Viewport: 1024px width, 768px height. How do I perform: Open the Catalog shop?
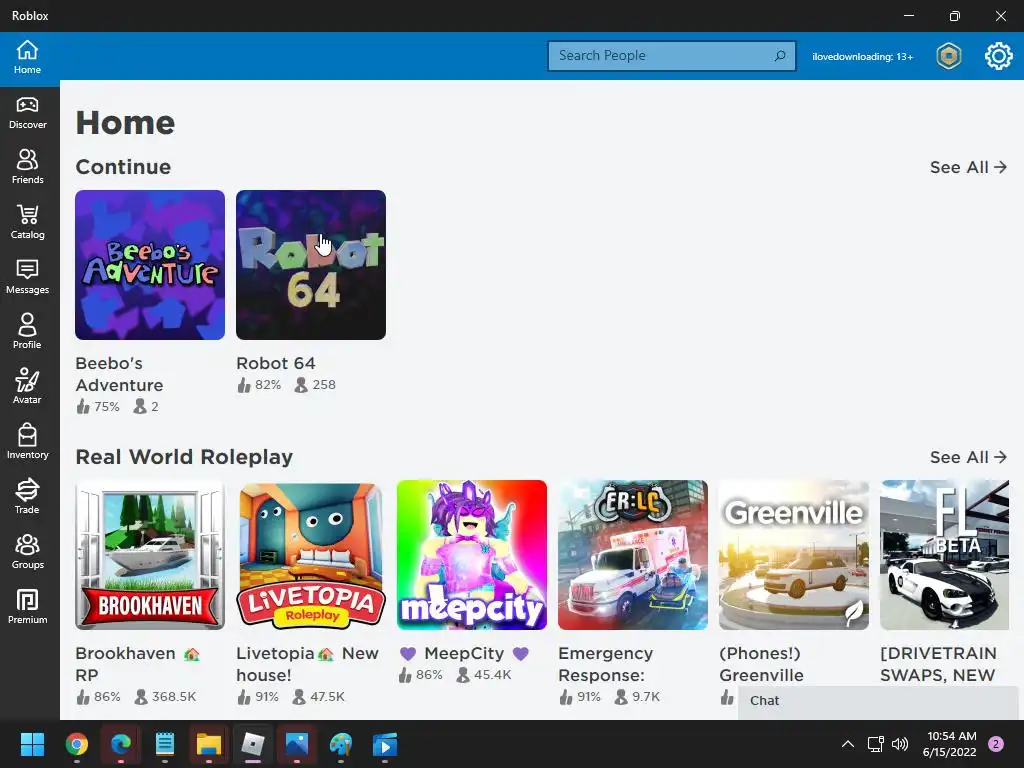pyautogui.click(x=27, y=223)
